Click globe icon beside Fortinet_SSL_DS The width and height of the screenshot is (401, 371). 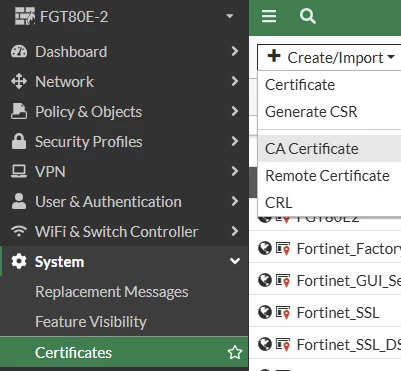265,344
